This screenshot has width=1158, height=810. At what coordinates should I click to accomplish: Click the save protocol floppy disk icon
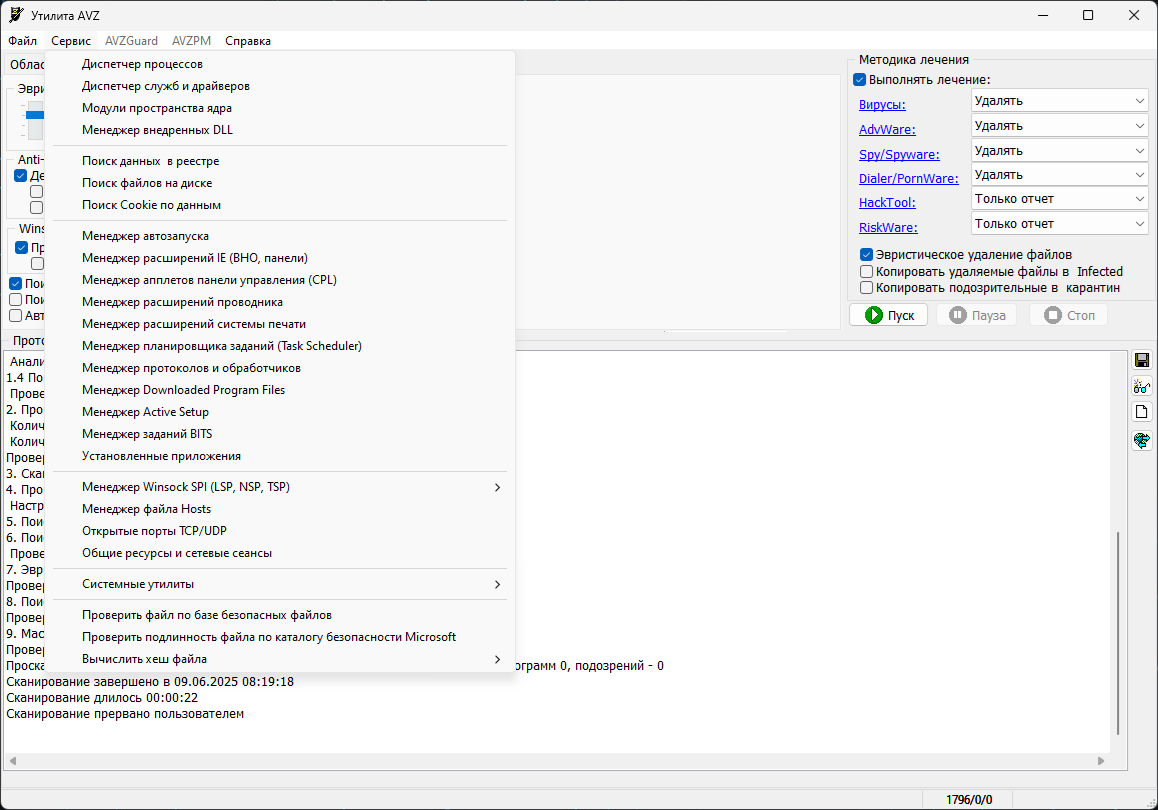[1142, 360]
